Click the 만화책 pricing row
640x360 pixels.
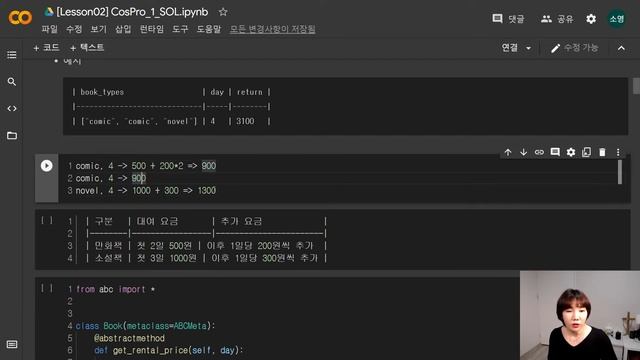click(206, 246)
